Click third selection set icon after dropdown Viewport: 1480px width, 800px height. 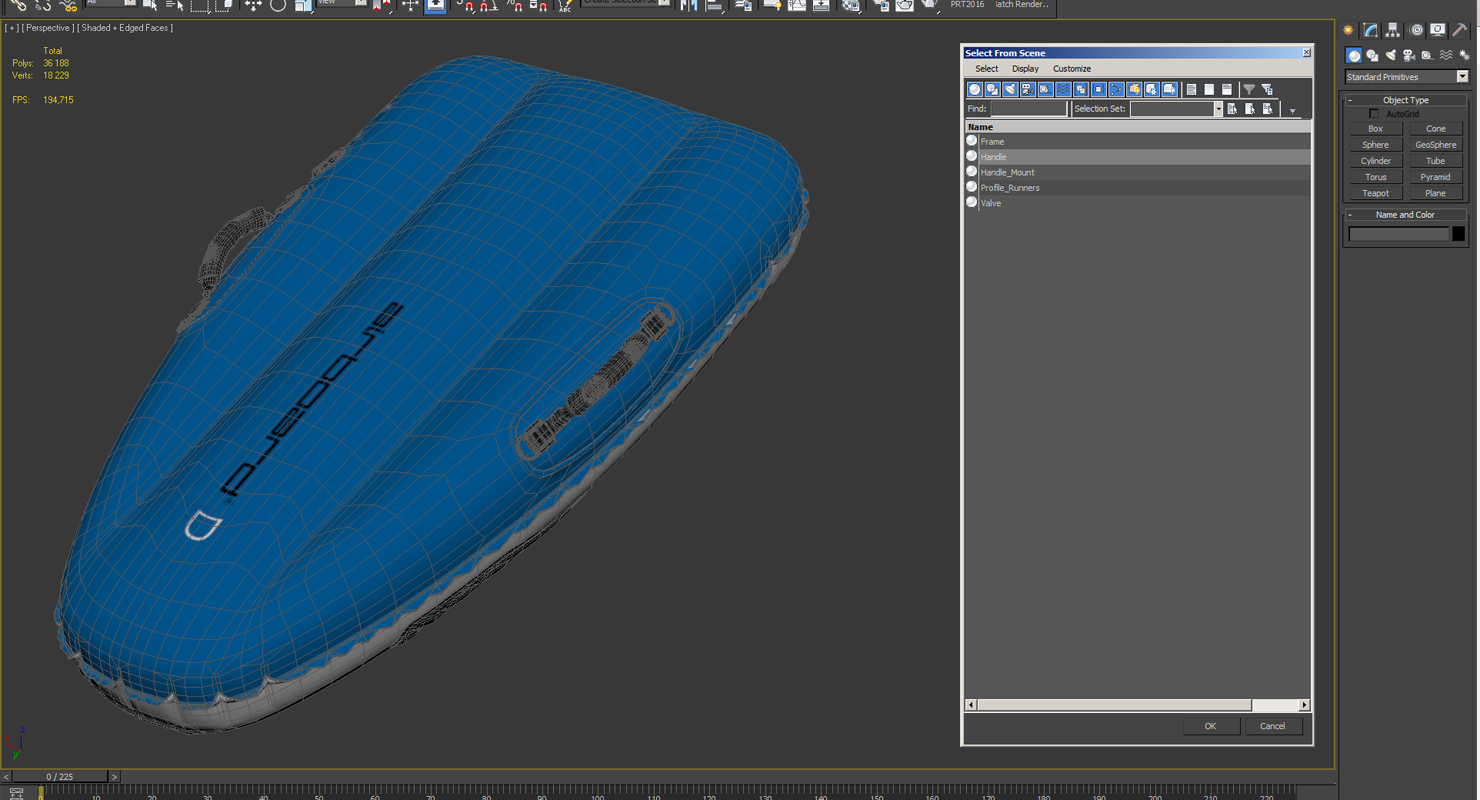coord(1268,109)
